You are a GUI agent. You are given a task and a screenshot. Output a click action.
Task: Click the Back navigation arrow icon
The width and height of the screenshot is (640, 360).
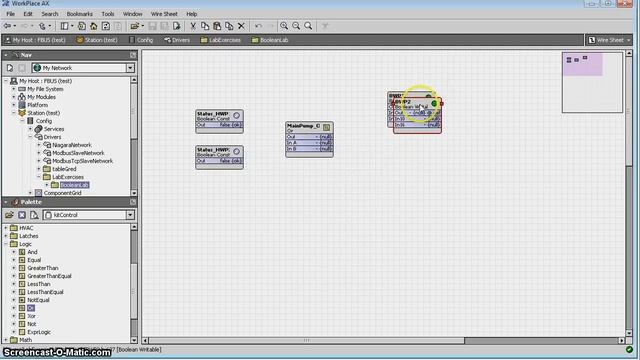coord(7,26)
